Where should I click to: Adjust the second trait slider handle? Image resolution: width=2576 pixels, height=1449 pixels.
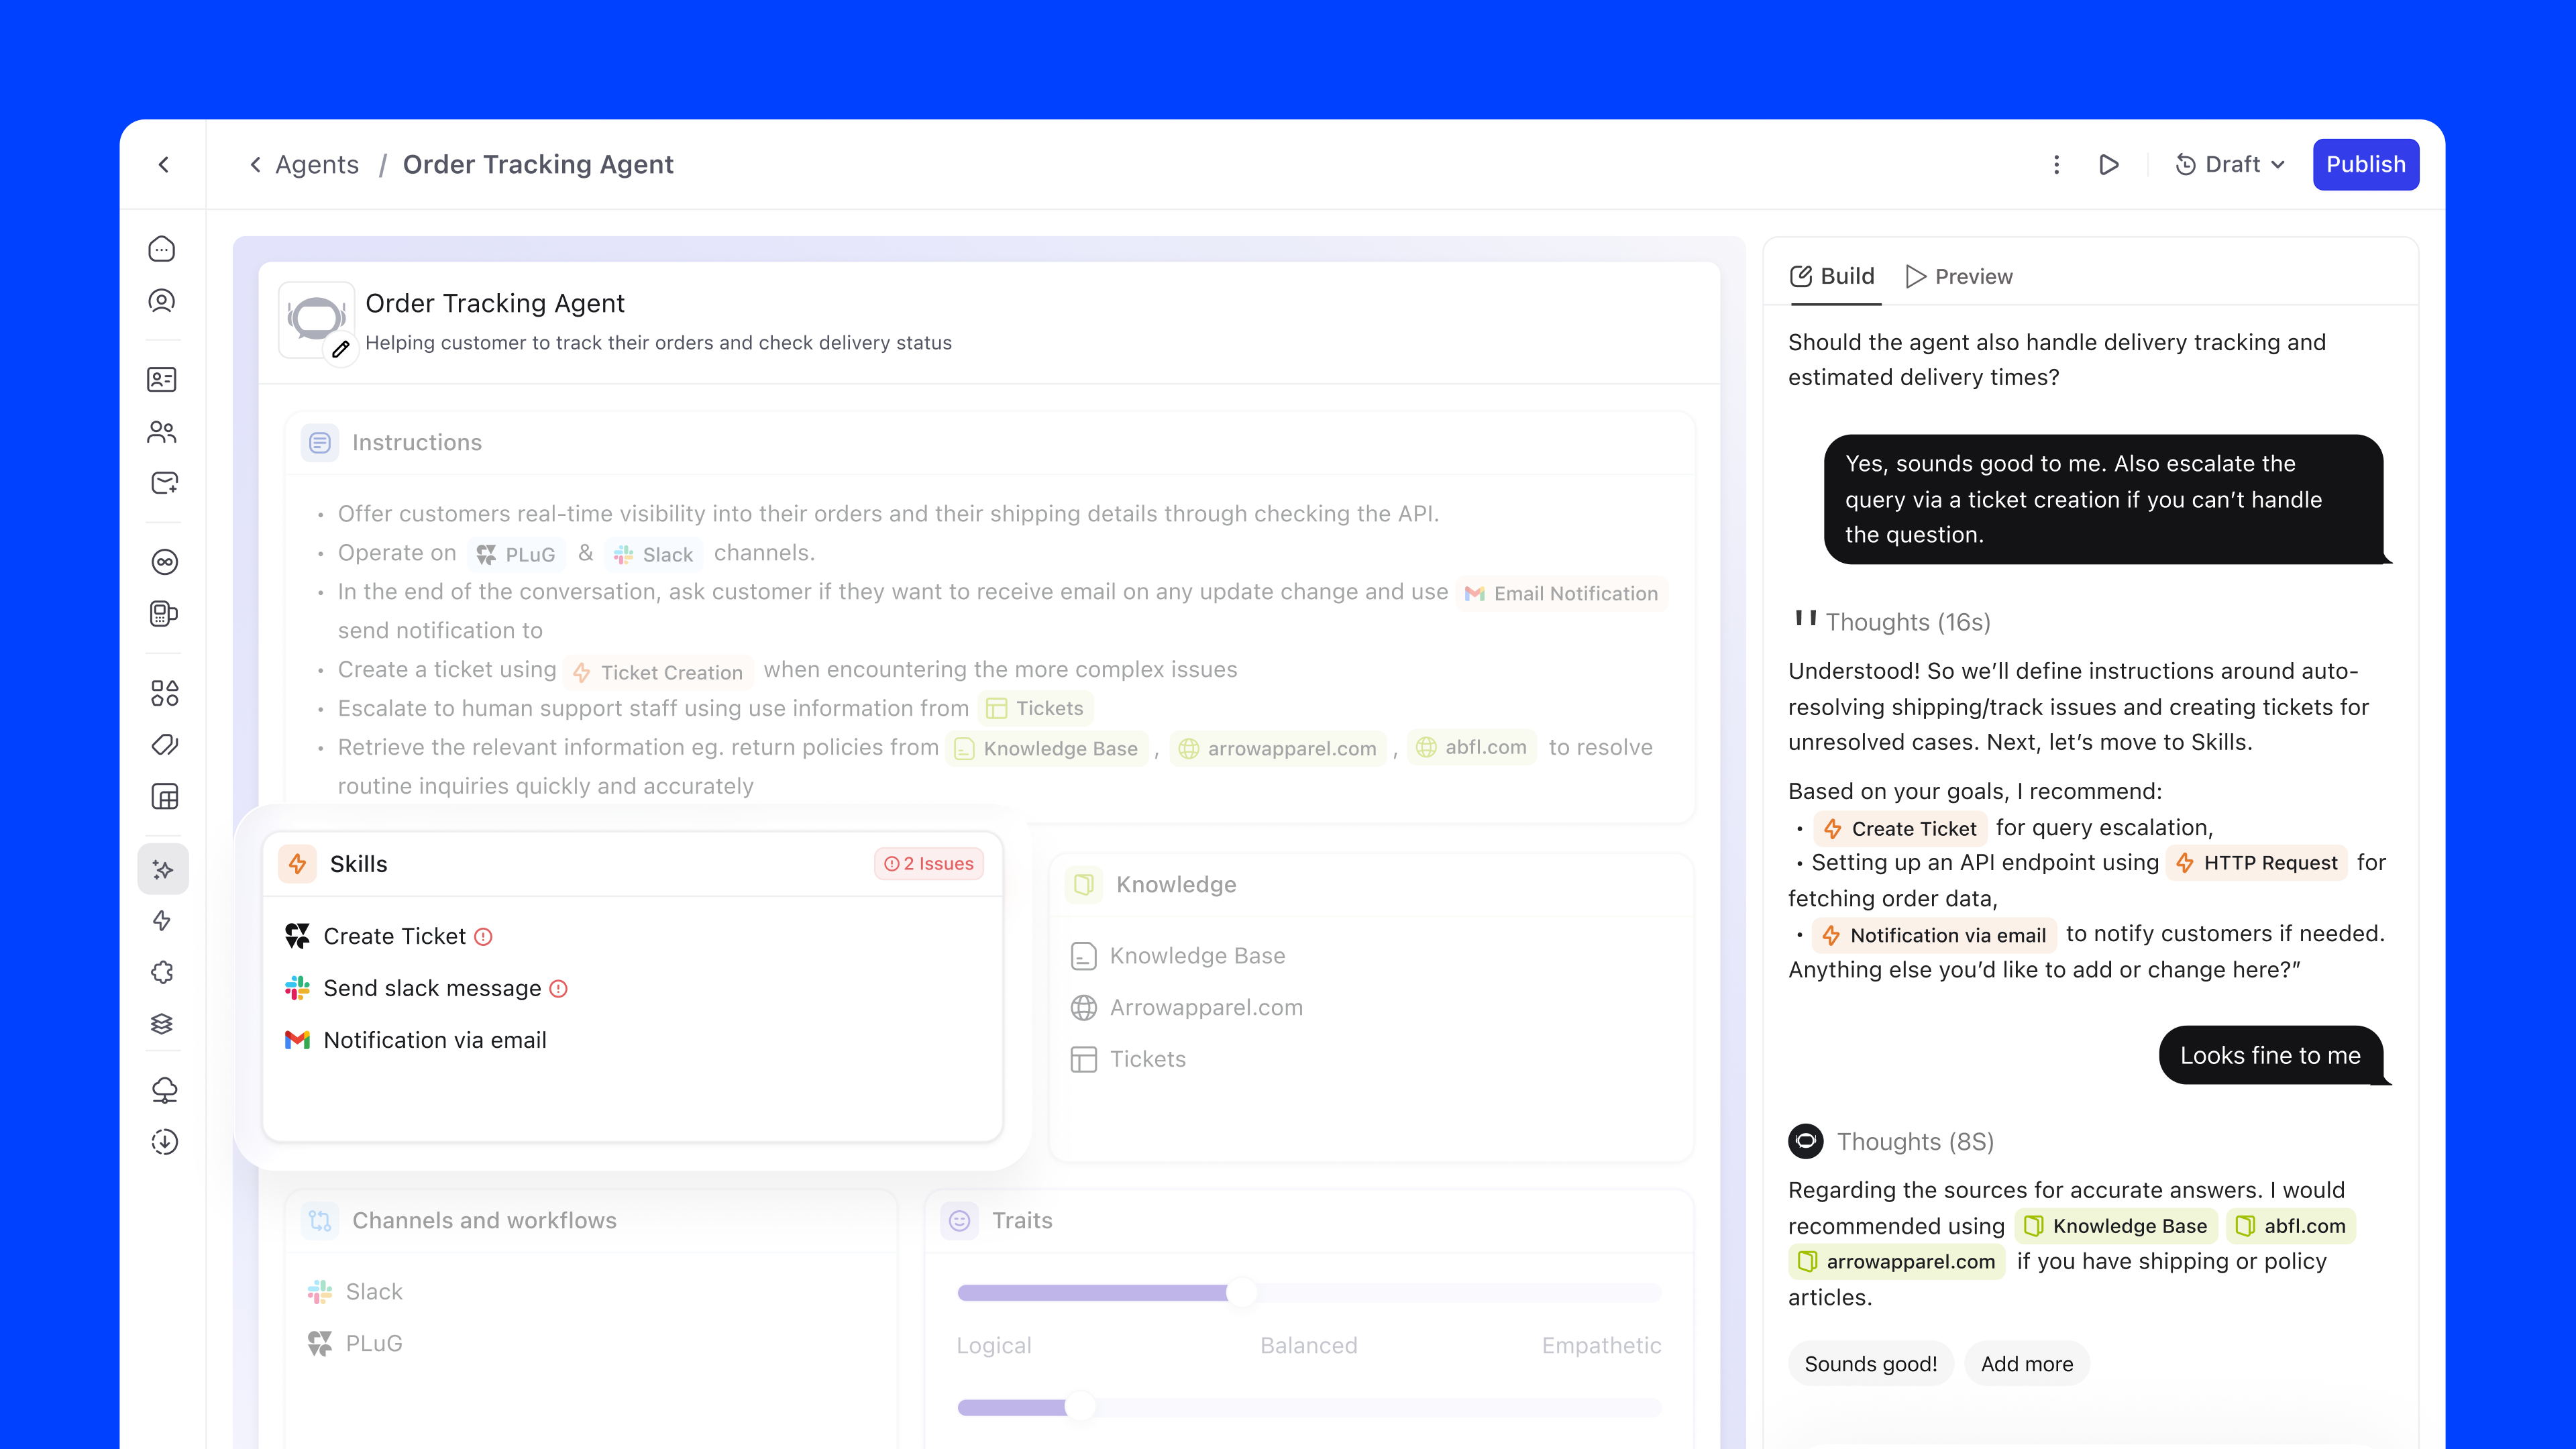(x=1080, y=1408)
